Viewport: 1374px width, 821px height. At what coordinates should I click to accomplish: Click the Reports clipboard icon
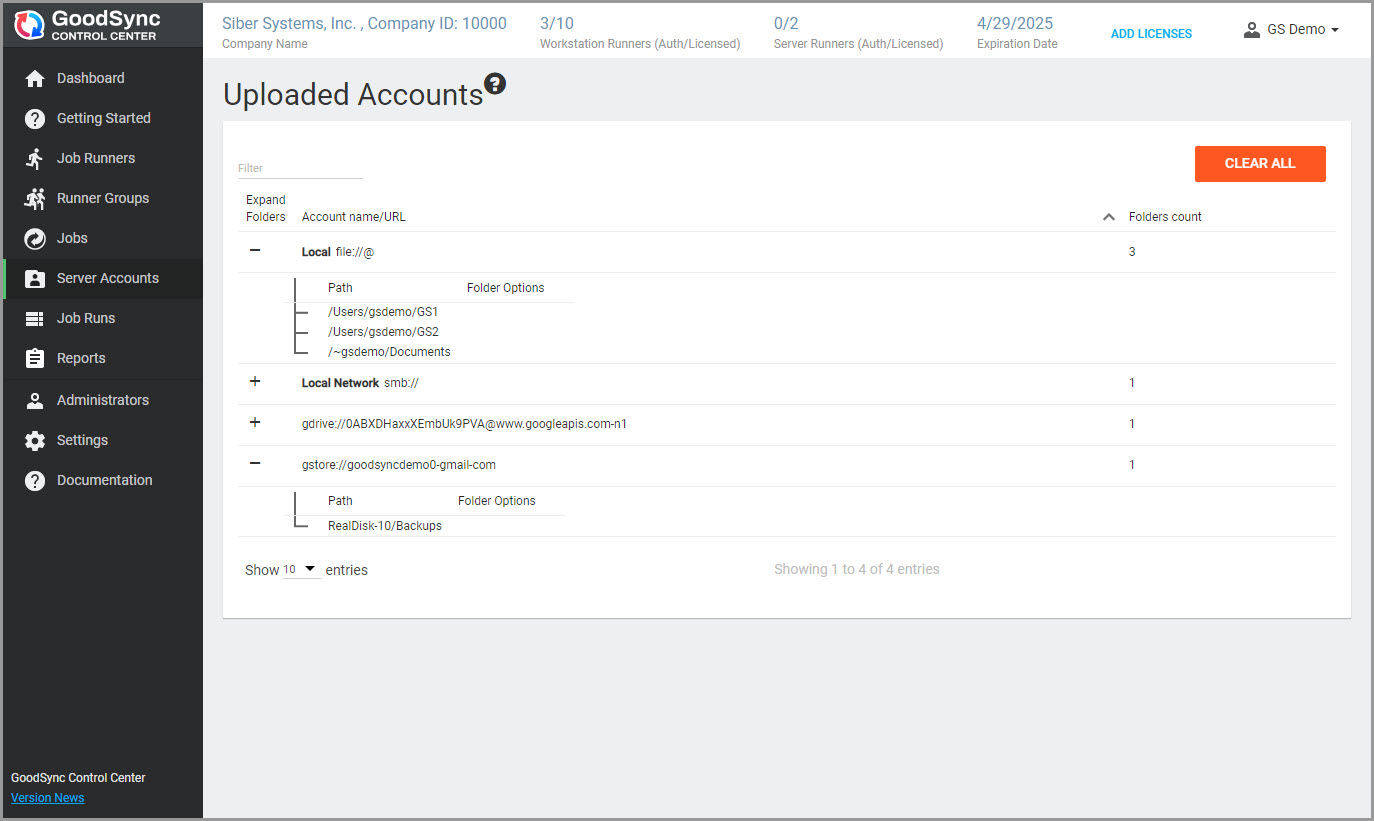point(35,358)
